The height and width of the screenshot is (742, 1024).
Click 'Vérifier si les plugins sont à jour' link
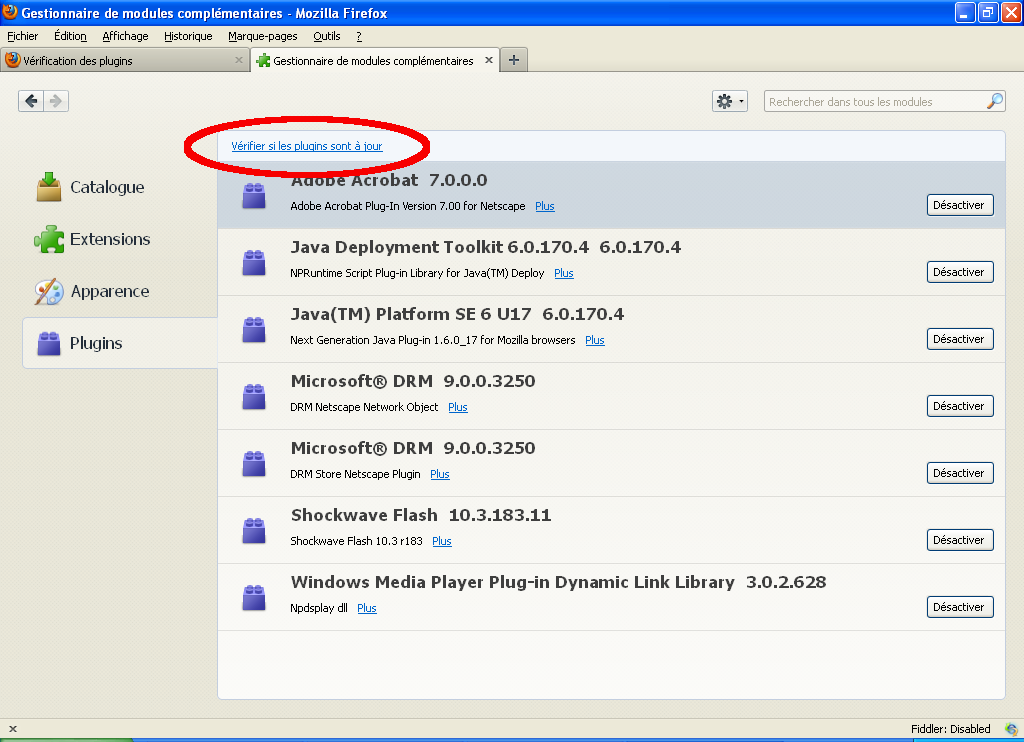coord(306,146)
